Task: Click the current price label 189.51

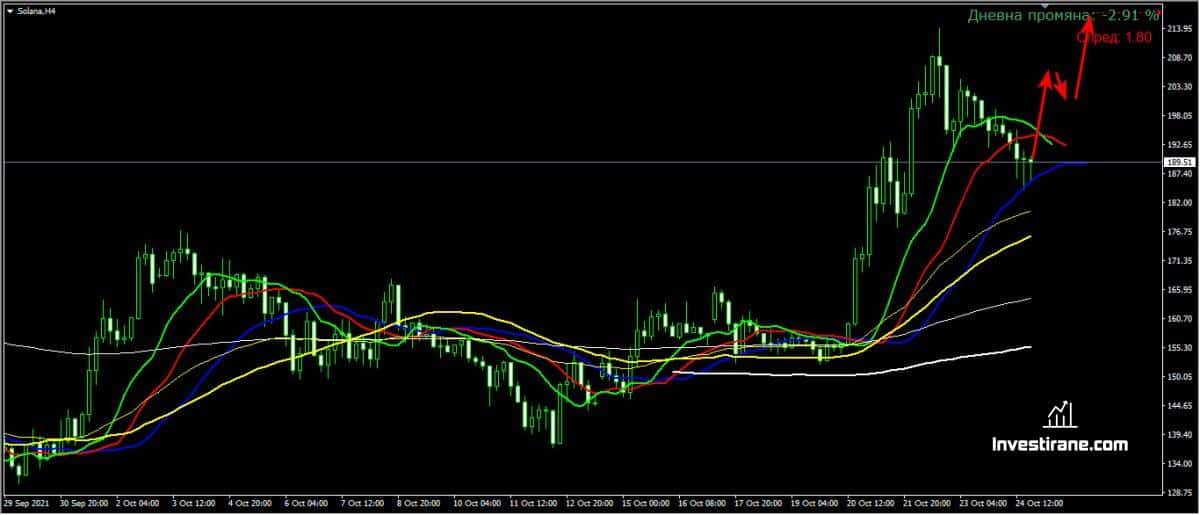Action: 1181,162
